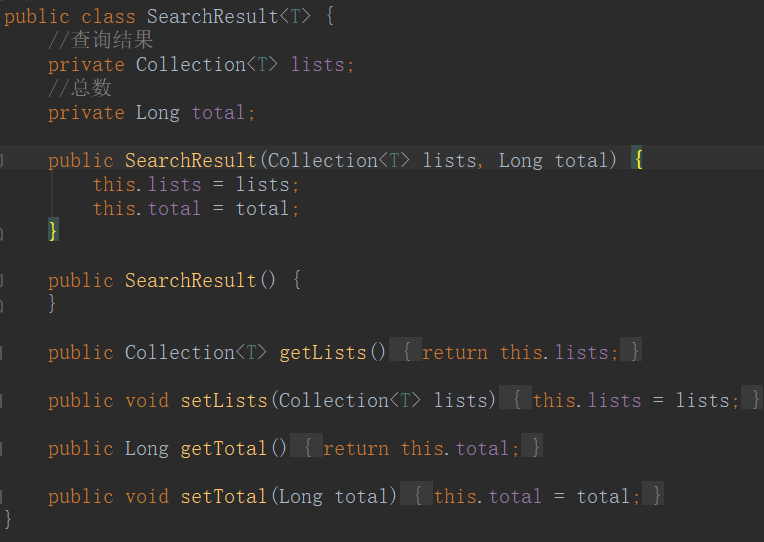Image resolution: width=764 pixels, height=542 pixels.
Task: Click the getTotal method name
Action: [x=224, y=448]
